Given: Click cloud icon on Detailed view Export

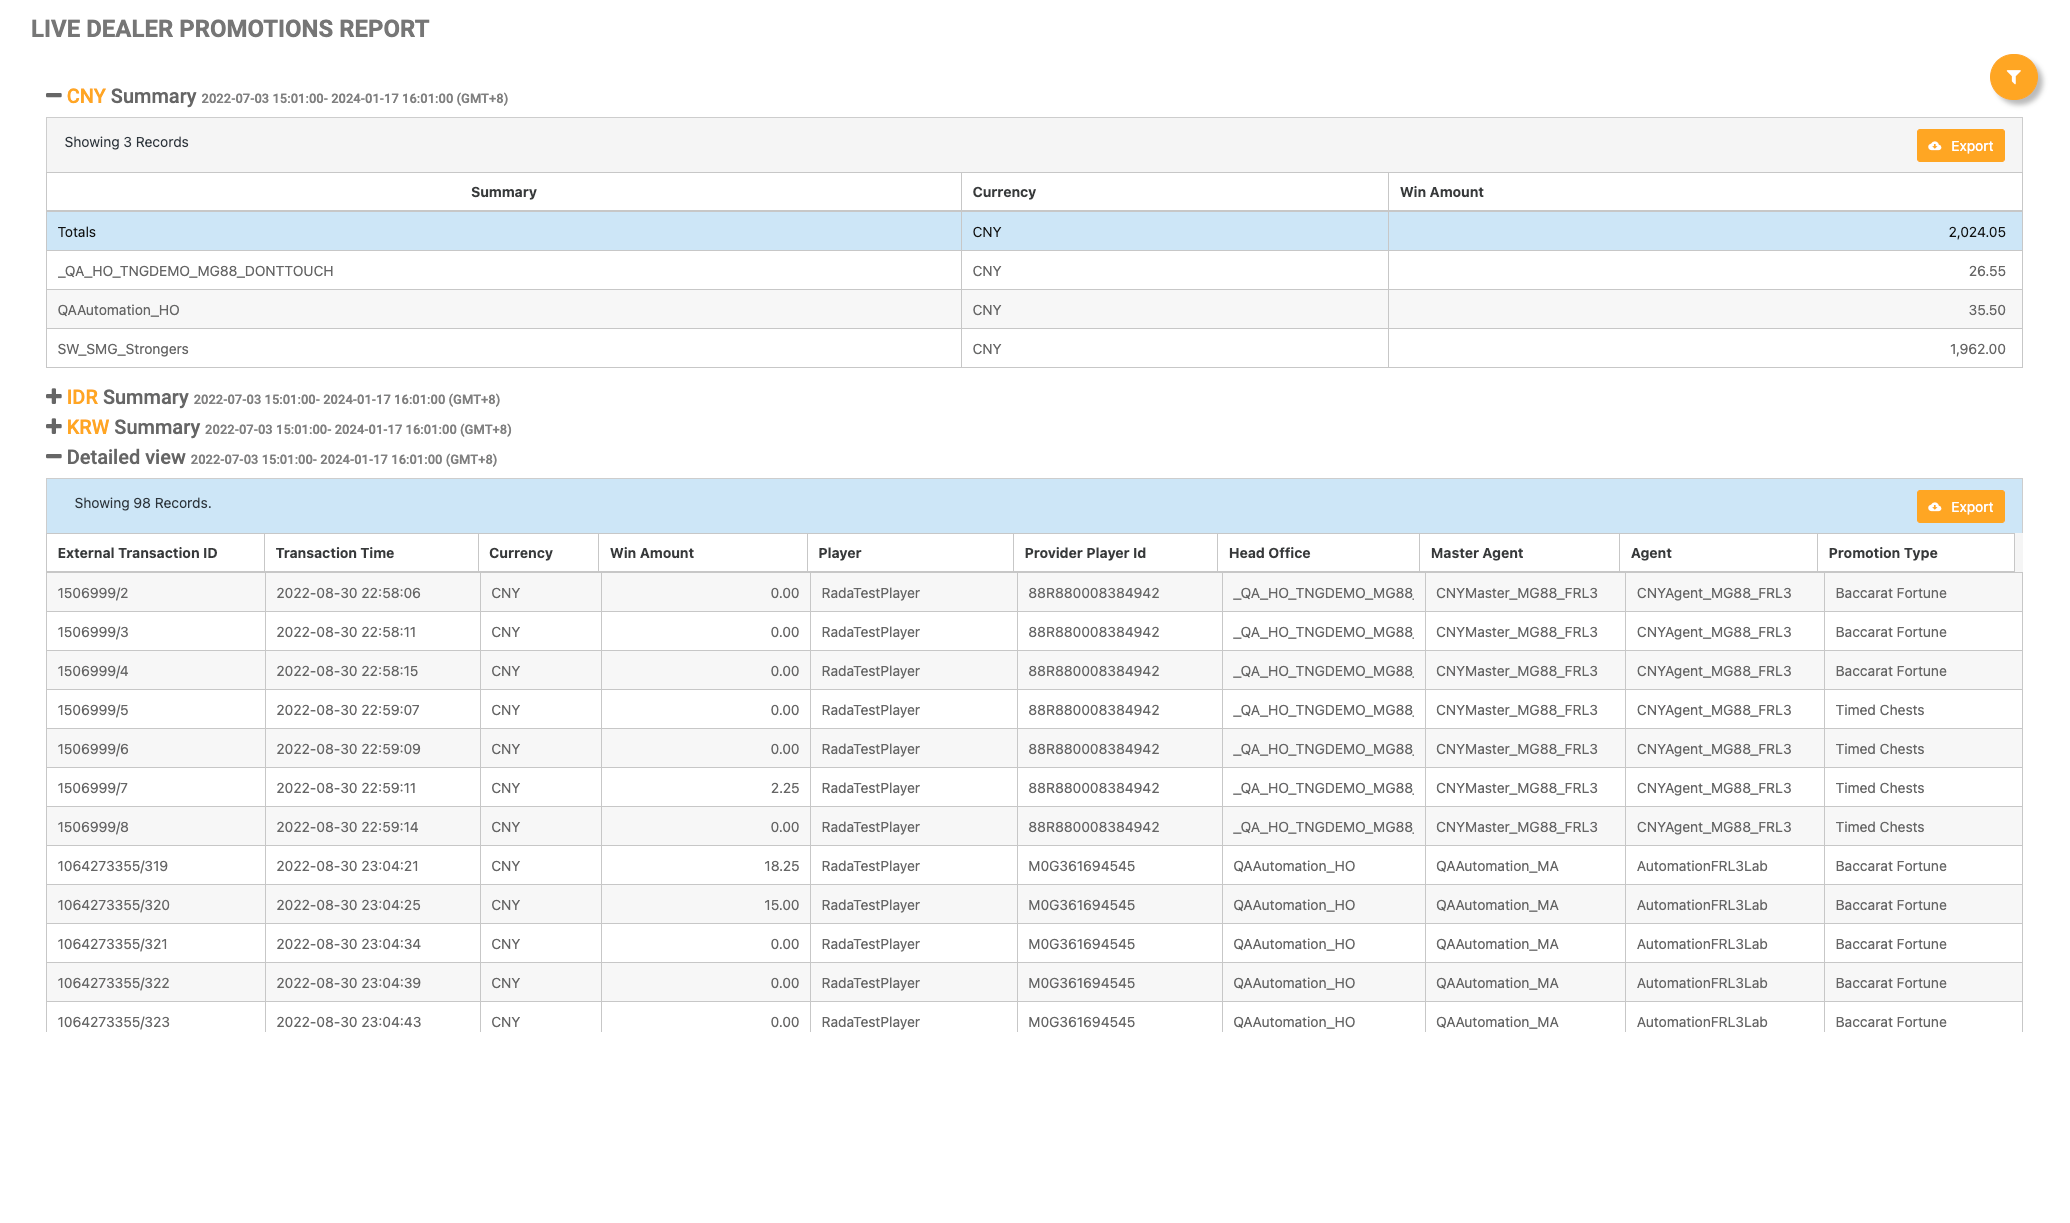Looking at the screenshot, I should click(x=1935, y=507).
